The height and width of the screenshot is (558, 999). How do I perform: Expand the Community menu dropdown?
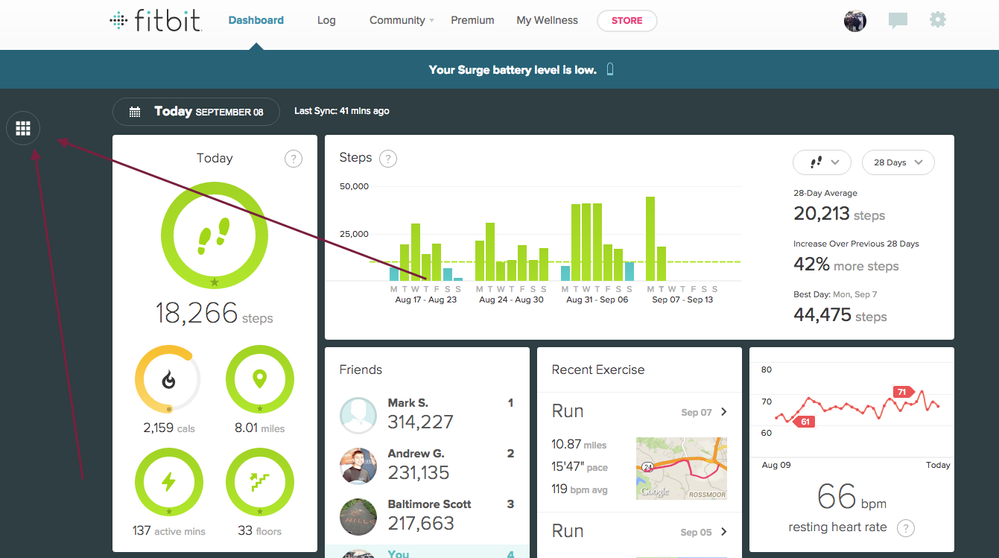[x=401, y=20]
